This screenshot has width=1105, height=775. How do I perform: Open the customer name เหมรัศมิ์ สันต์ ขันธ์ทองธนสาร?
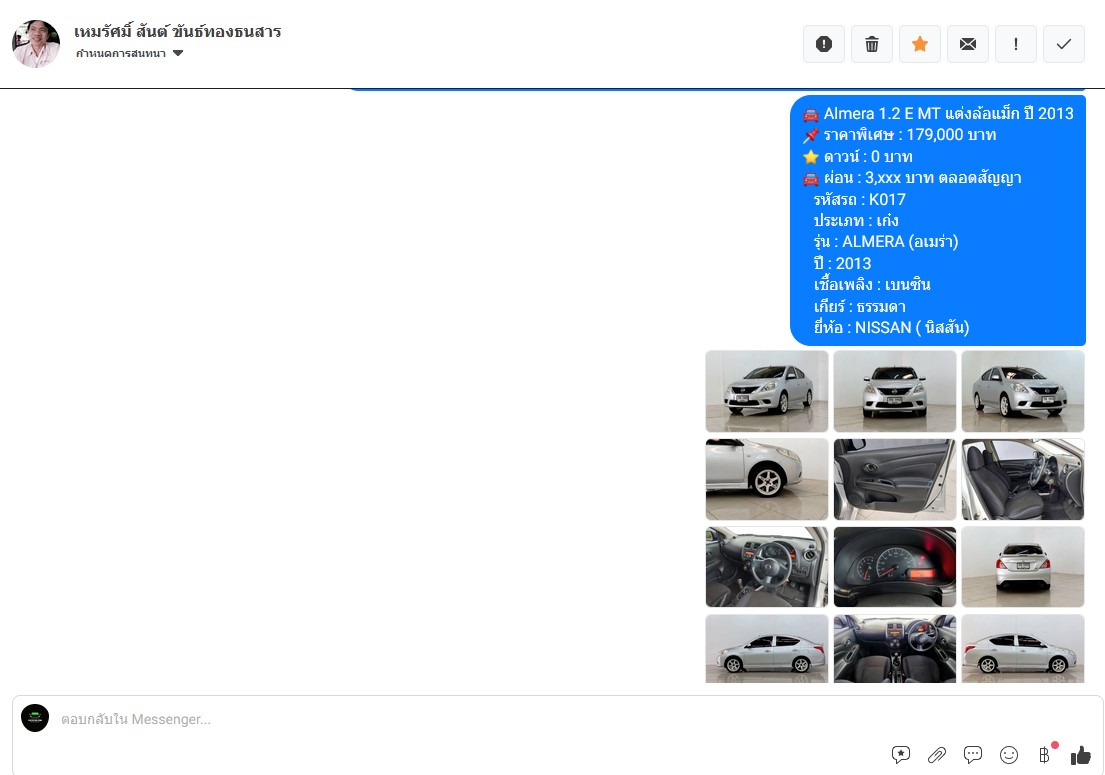click(x=178, y=32)
